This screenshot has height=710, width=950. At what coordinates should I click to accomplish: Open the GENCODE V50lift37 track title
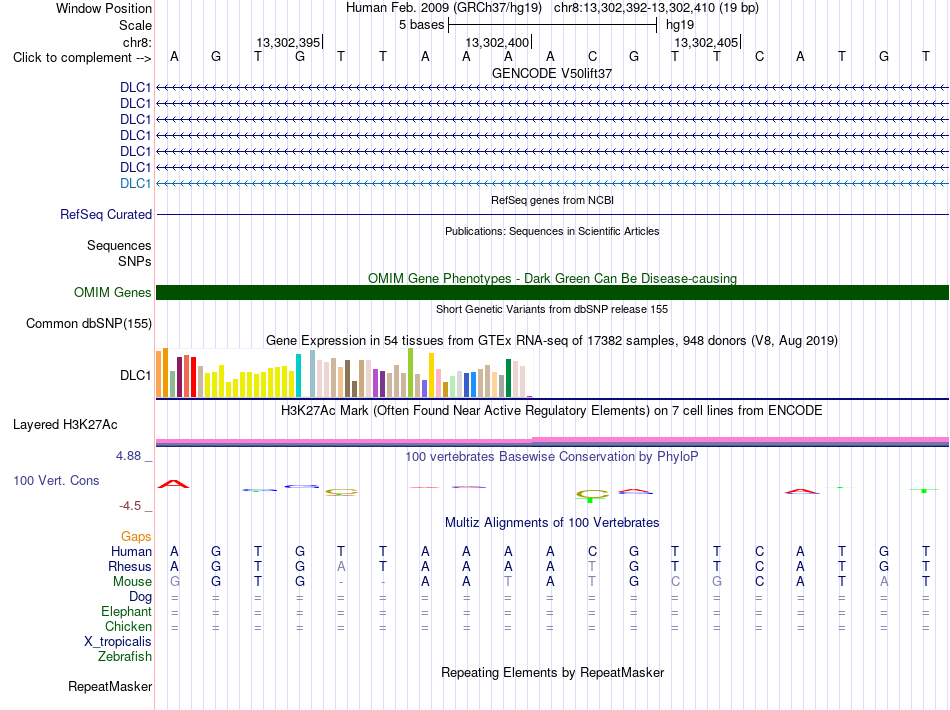click(552, 73)
